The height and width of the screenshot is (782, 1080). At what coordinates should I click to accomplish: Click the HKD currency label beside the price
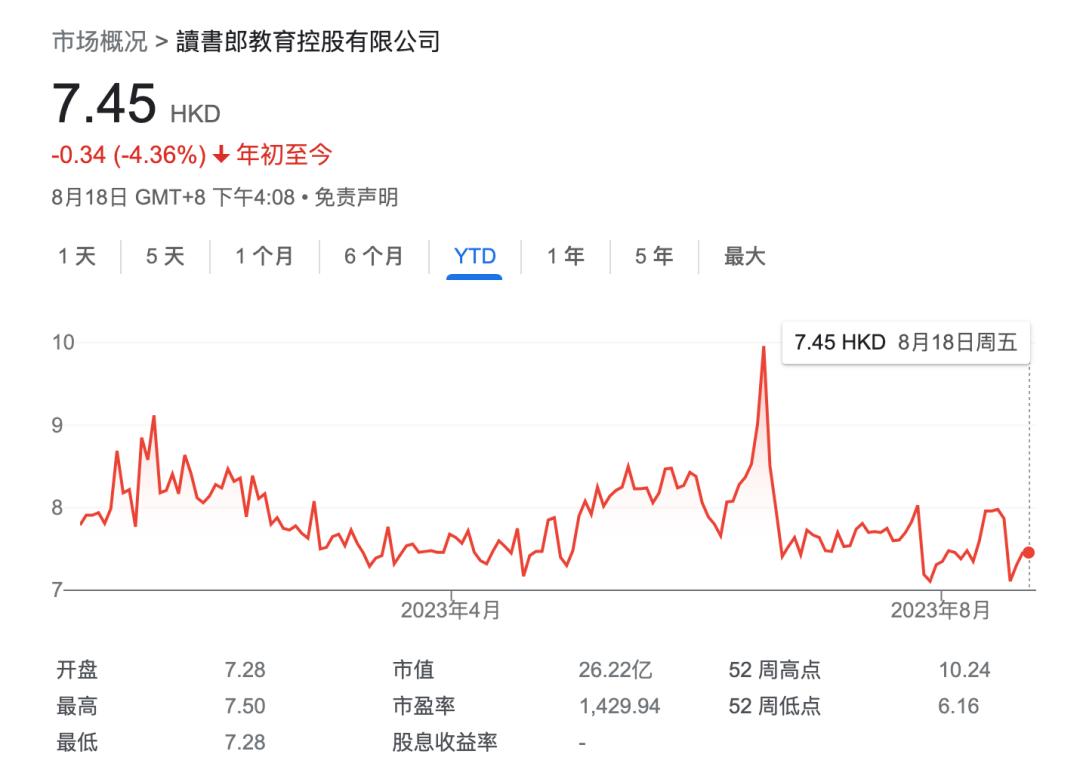pos(196,114)
